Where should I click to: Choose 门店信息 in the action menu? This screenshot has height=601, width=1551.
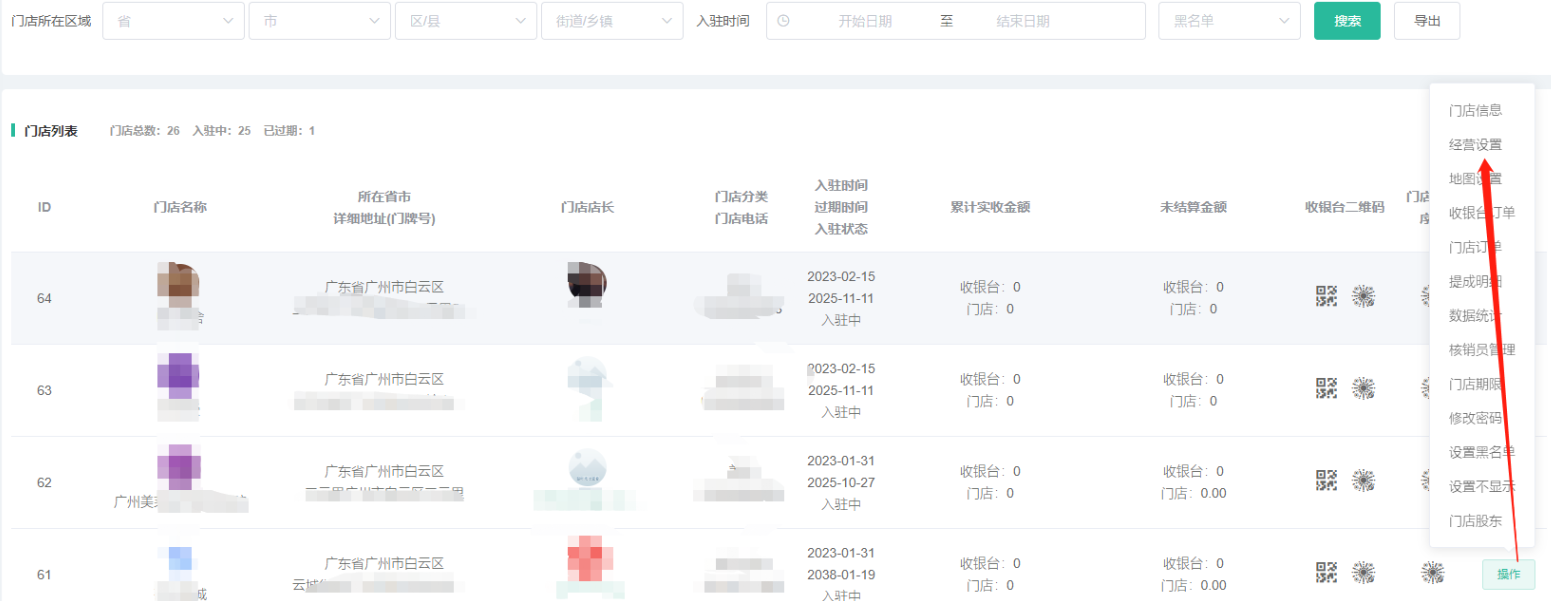[x=1475, y=111]
